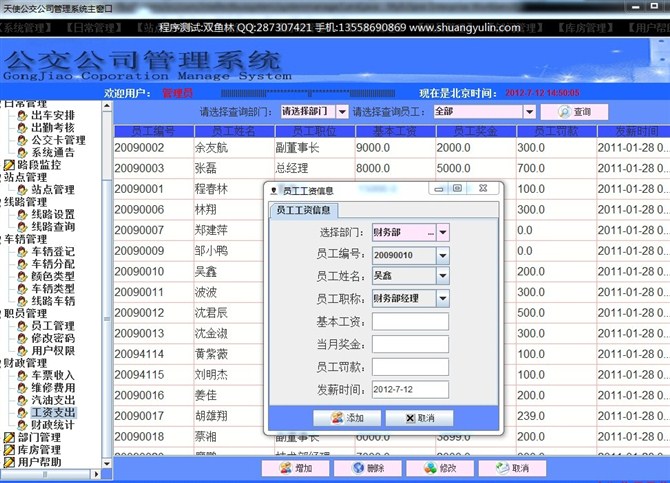This screenshot has width=670, height=483.
Task: Click sidebar scroll-up arrow
Action: 107,105
